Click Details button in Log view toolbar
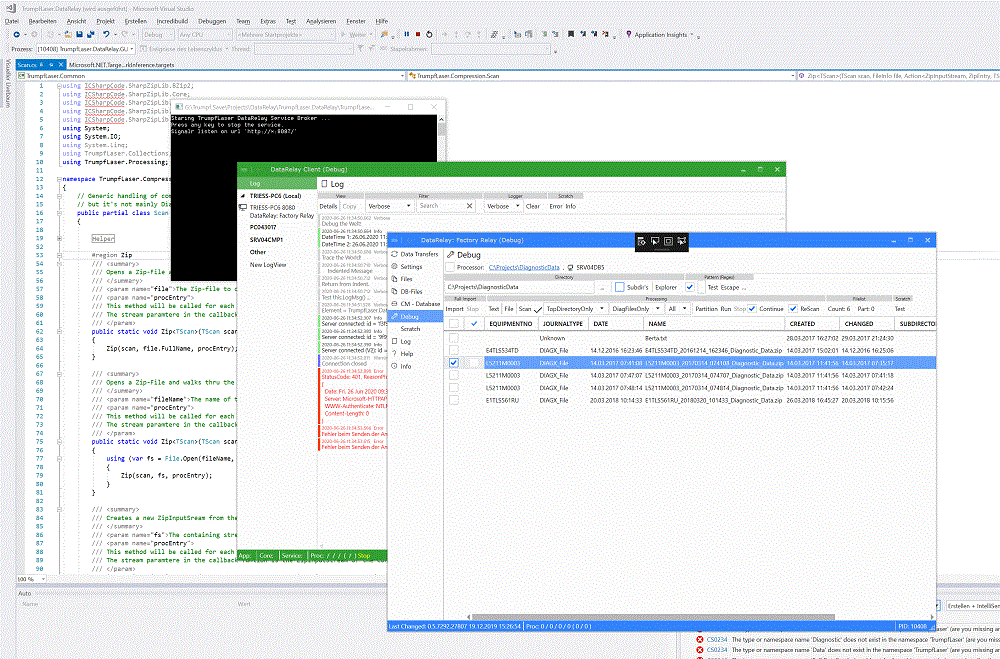 328,206
